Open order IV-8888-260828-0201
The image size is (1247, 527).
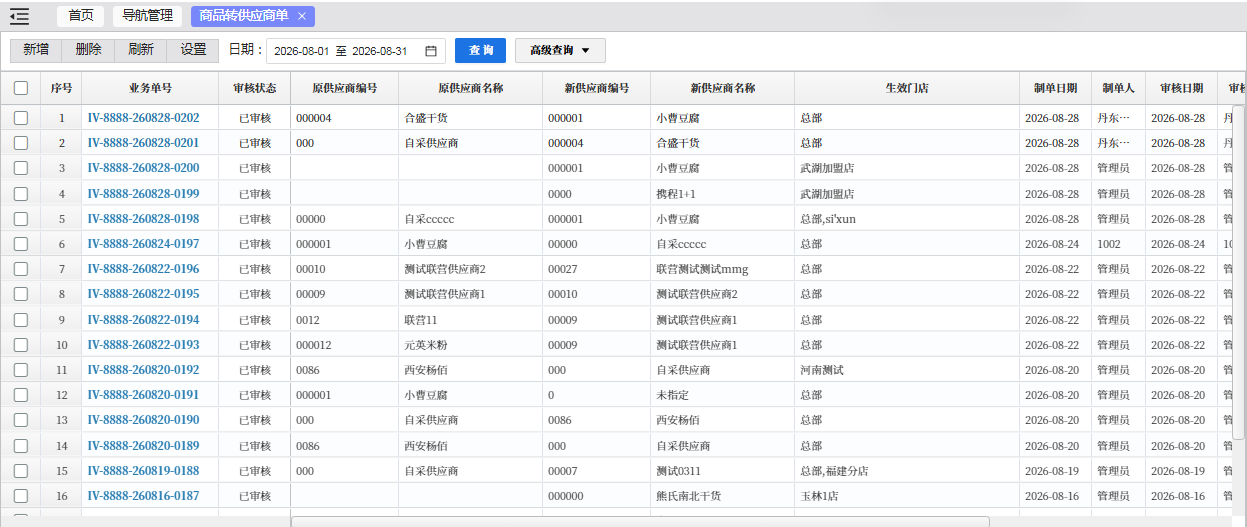click(x=143, y=143)
